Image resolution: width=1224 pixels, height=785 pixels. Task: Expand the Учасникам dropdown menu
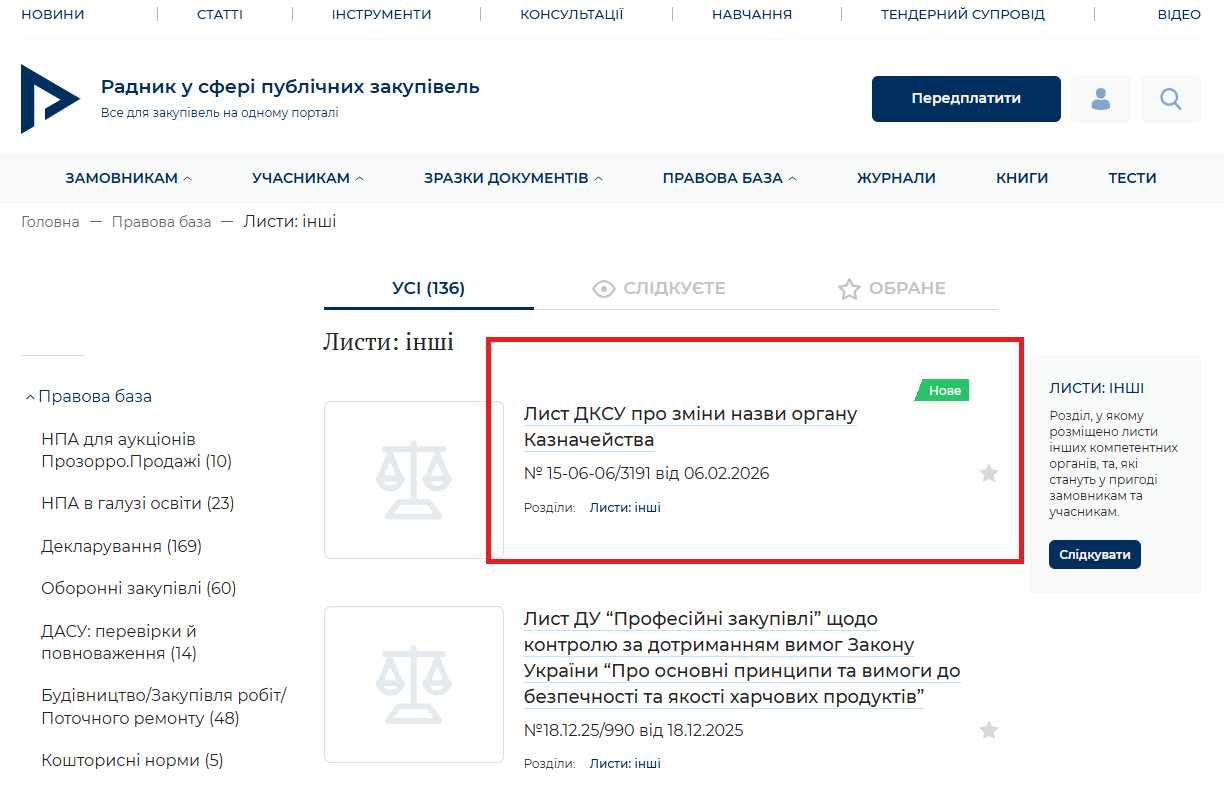coord(308,178)
